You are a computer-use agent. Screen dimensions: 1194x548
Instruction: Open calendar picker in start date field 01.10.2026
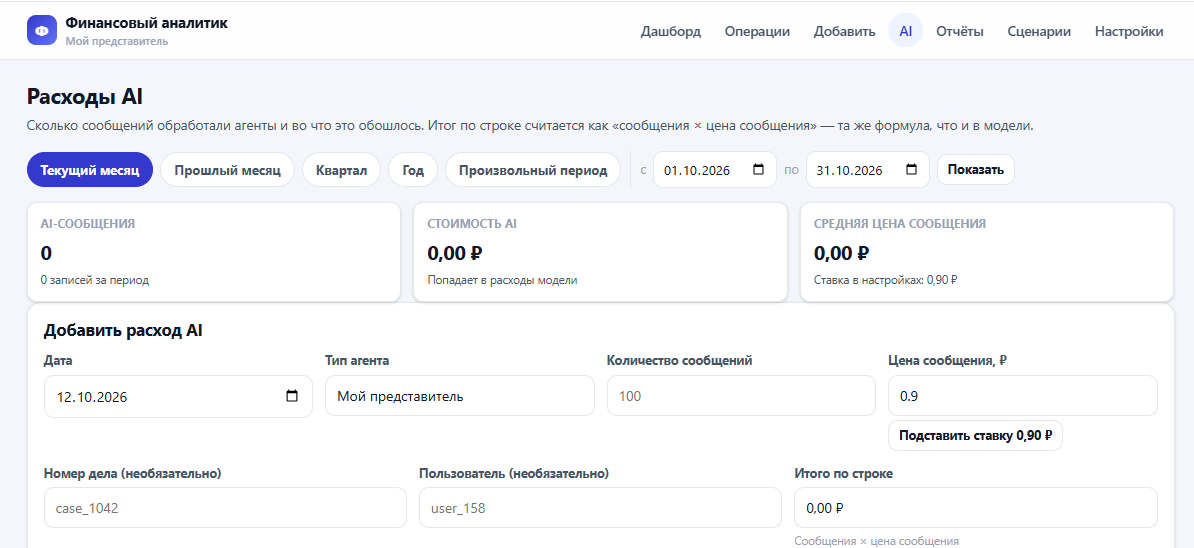pos(758,170)
